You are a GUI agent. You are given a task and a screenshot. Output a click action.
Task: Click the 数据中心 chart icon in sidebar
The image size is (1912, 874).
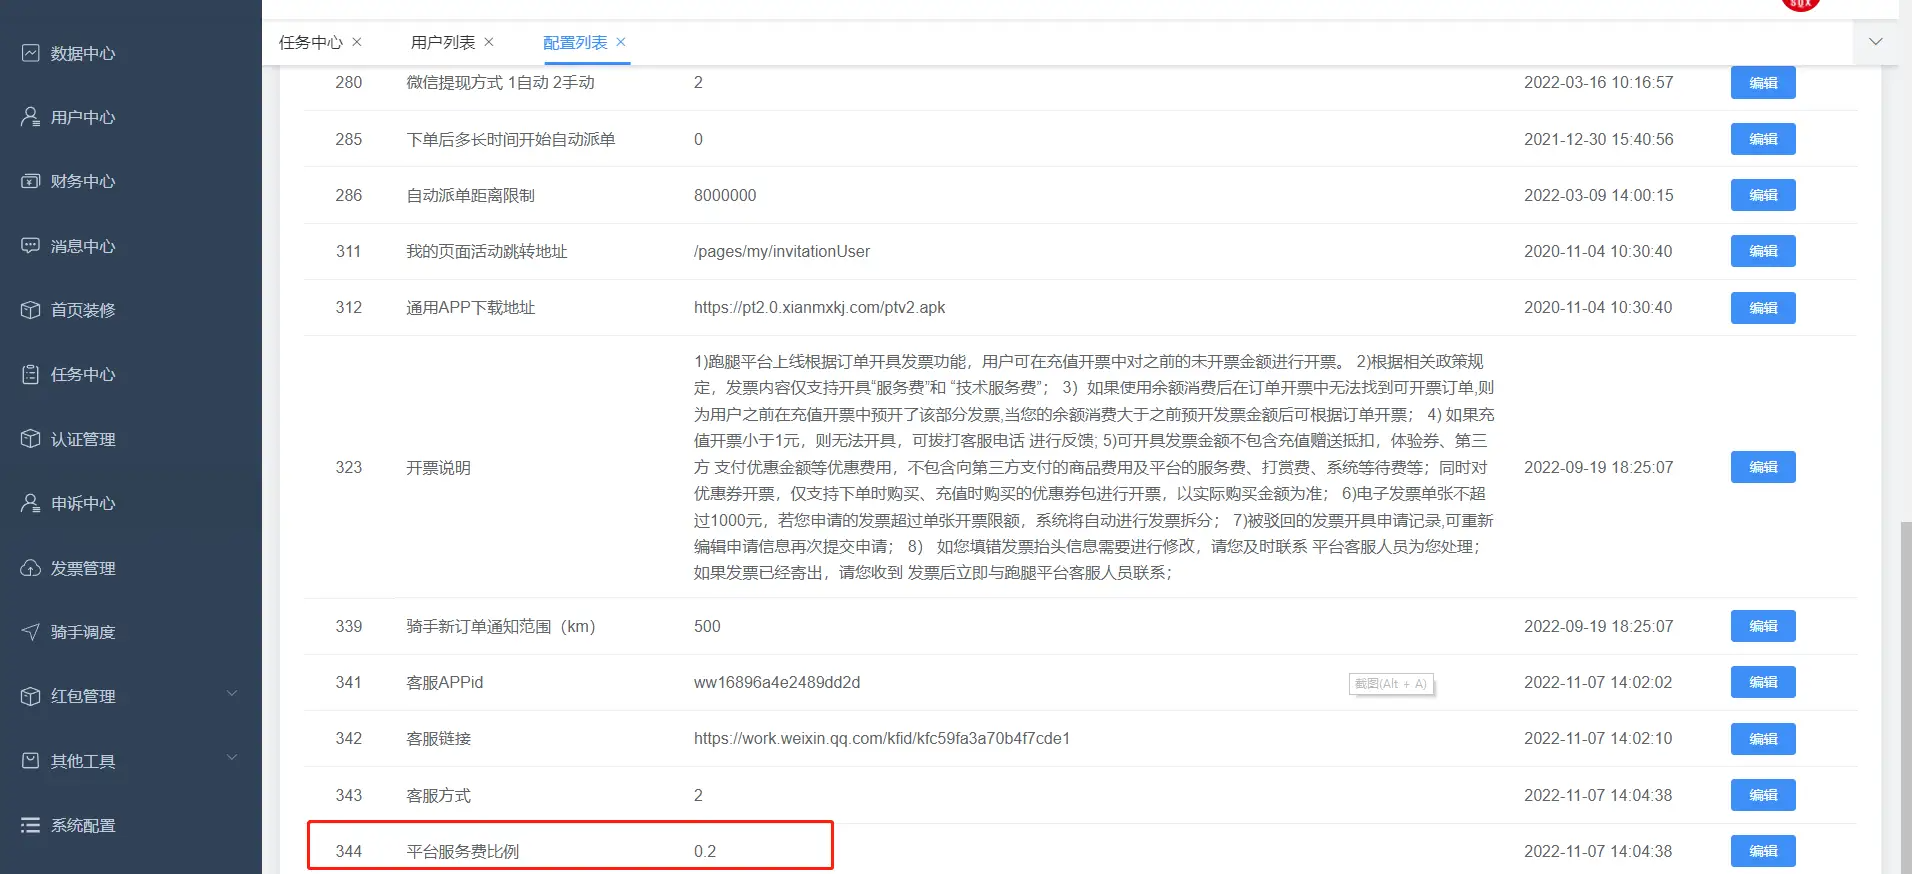tap(31, 53)
